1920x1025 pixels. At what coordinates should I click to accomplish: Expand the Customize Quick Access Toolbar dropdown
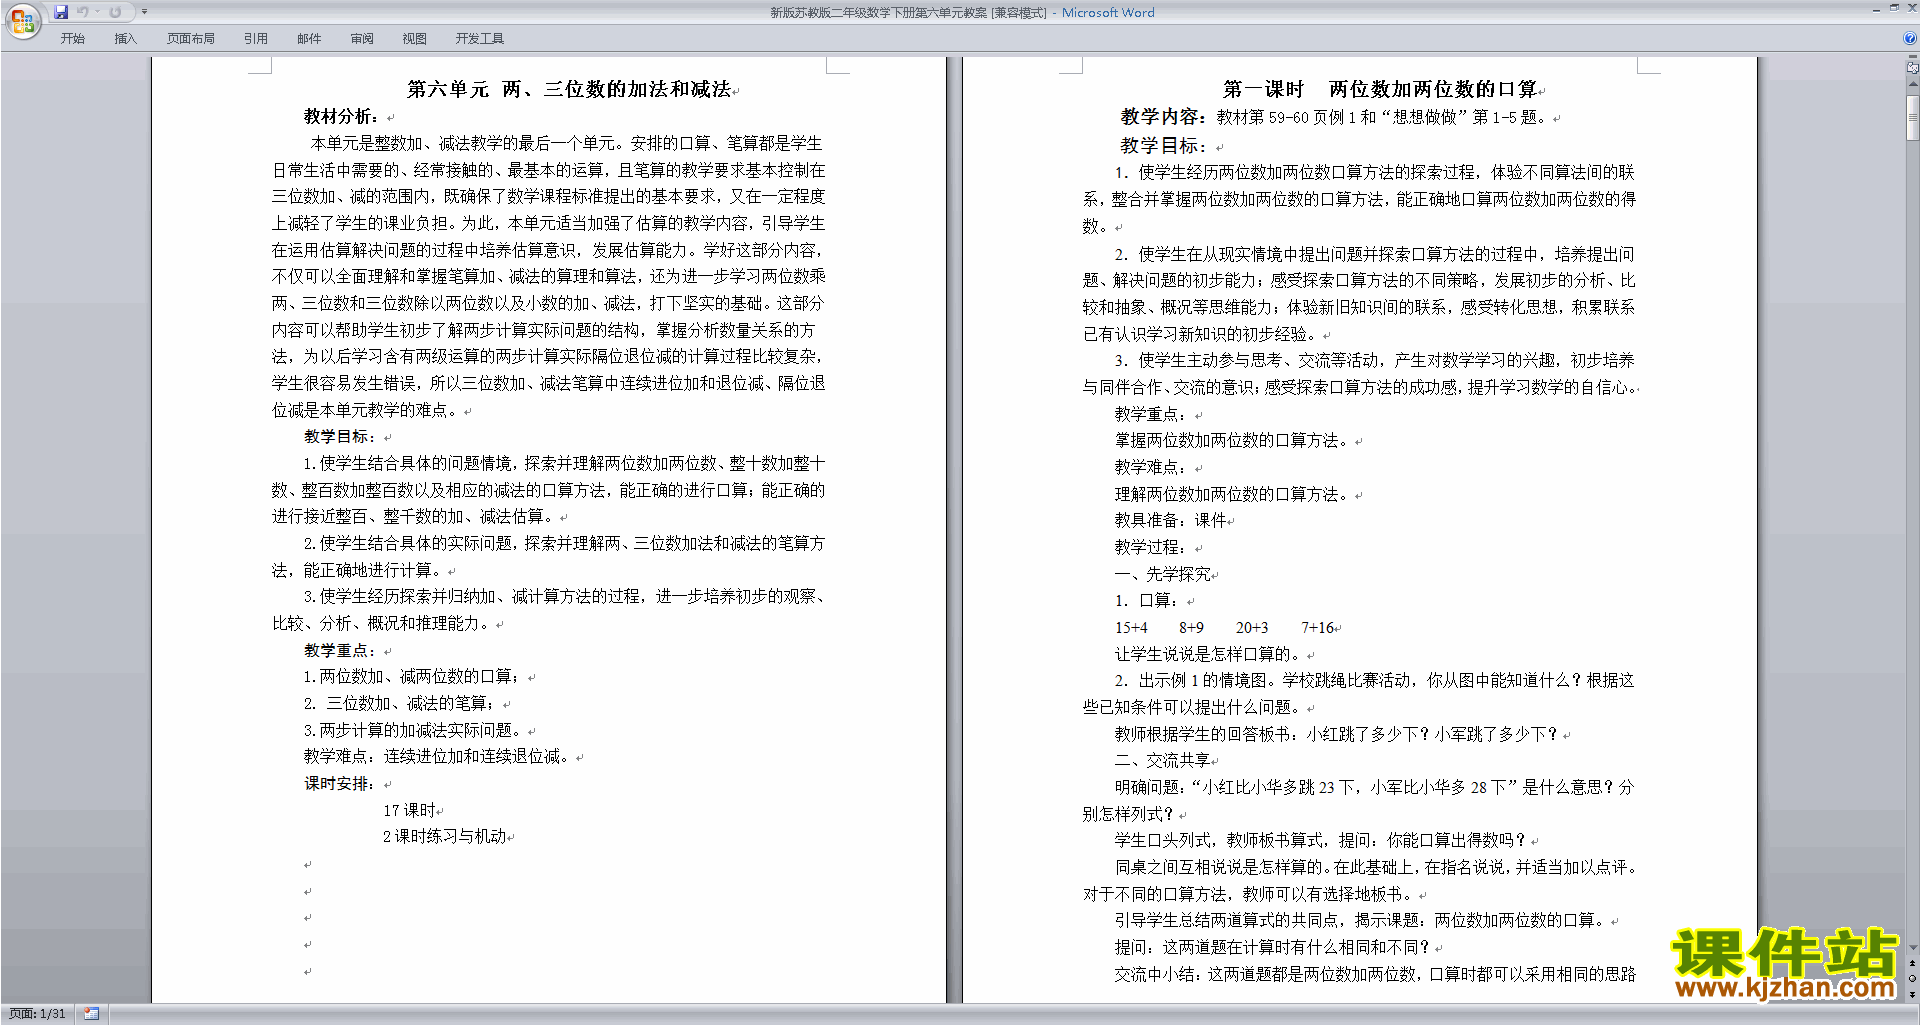(x=144, y=12)
